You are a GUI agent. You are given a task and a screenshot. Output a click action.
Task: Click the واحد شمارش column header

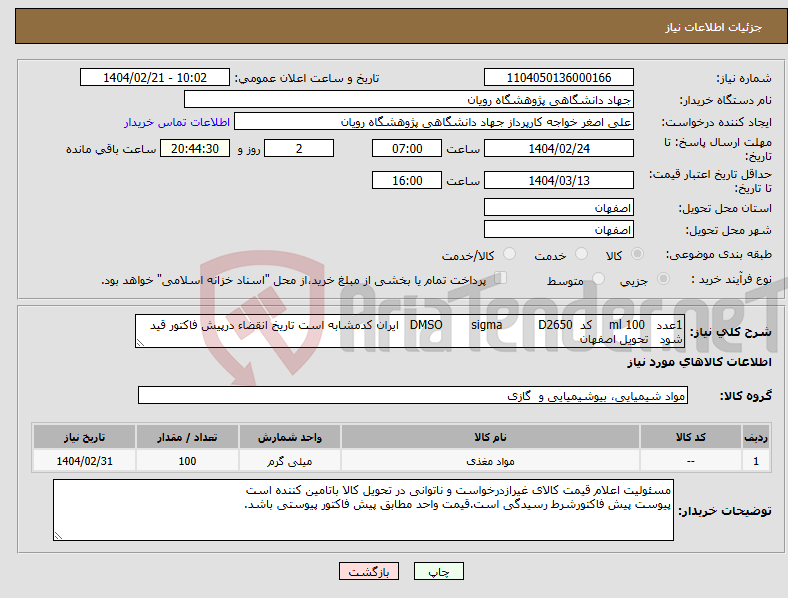click(290, 437)
